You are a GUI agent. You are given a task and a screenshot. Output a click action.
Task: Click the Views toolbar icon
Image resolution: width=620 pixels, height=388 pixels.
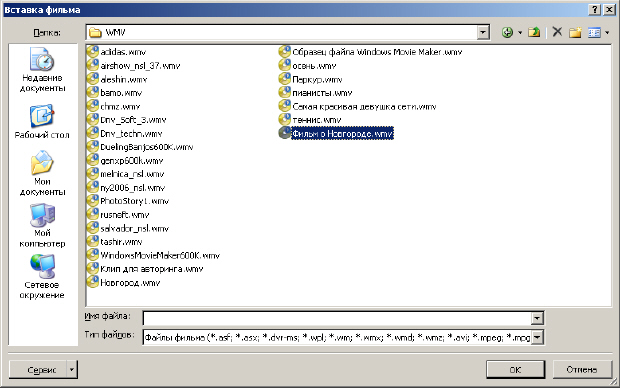594,32
